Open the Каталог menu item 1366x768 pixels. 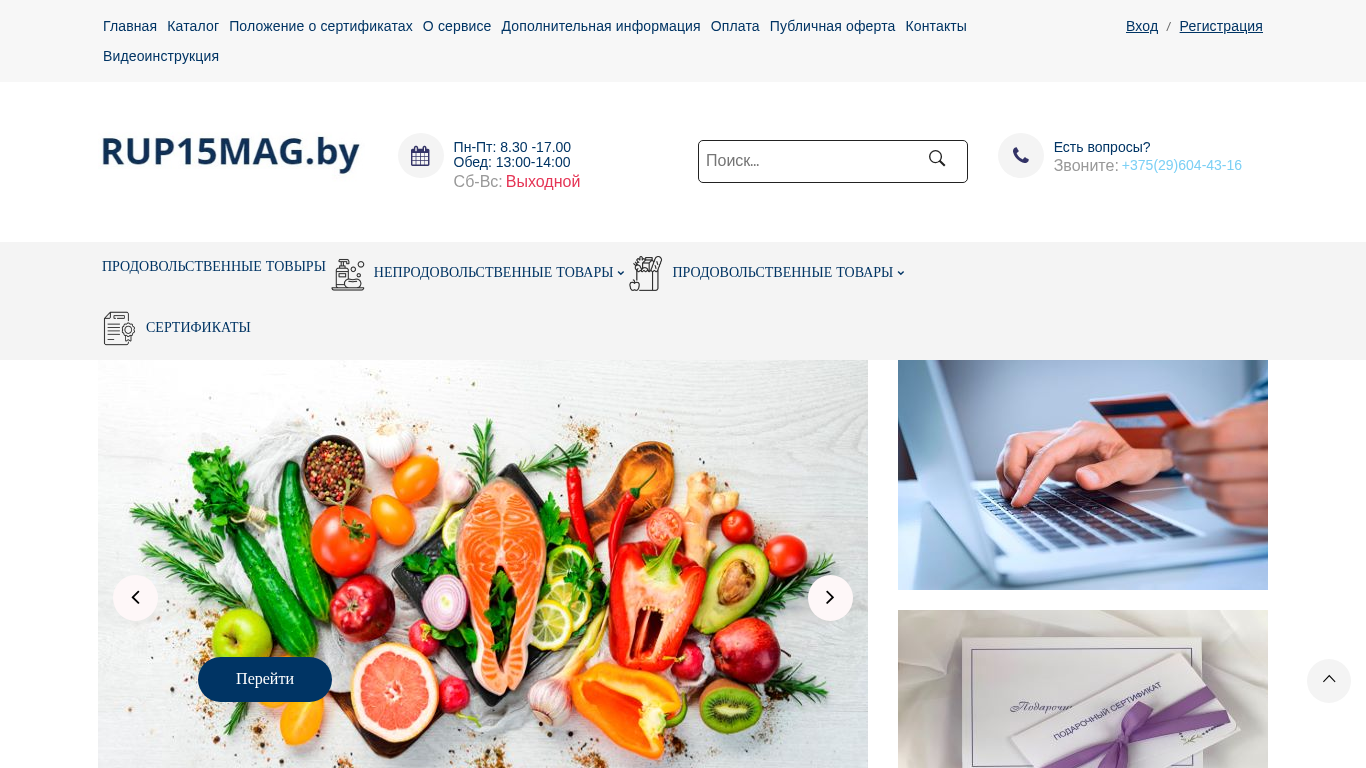click(193, 26)
